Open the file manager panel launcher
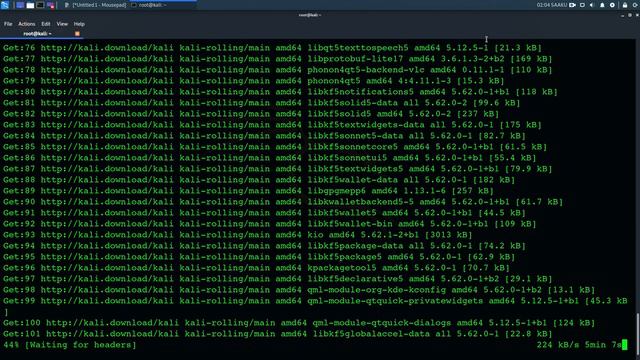This screenshot has width=640, height=360. (30, 5)
